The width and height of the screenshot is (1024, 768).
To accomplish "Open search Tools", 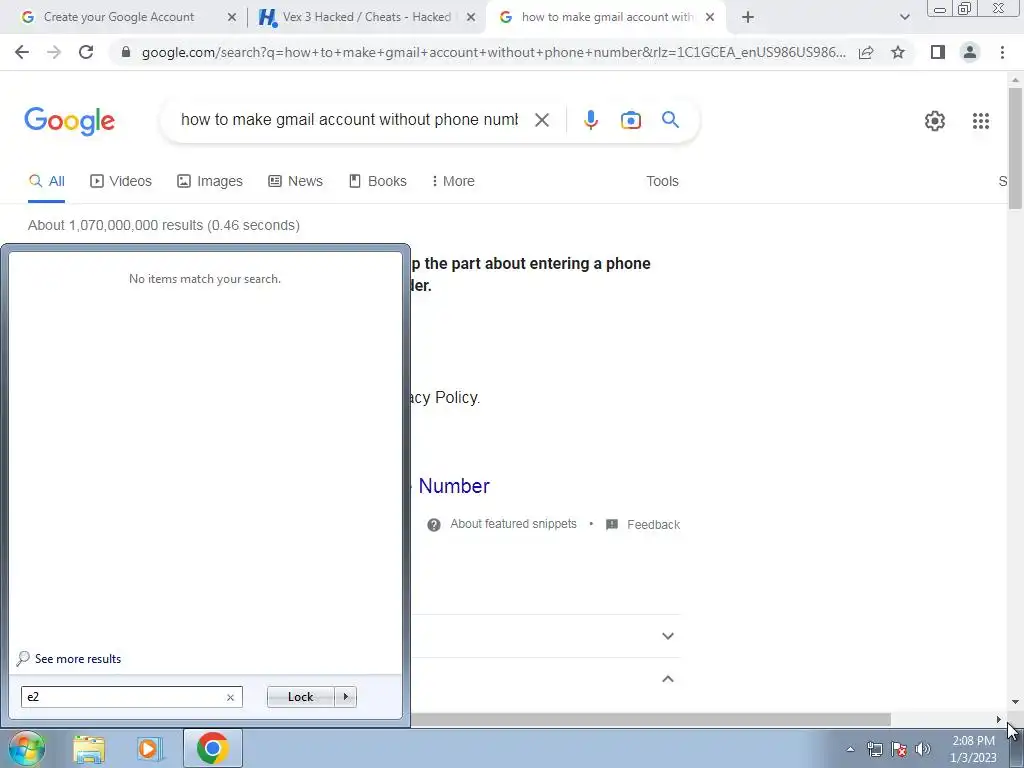I will click(x=662, y=182).
